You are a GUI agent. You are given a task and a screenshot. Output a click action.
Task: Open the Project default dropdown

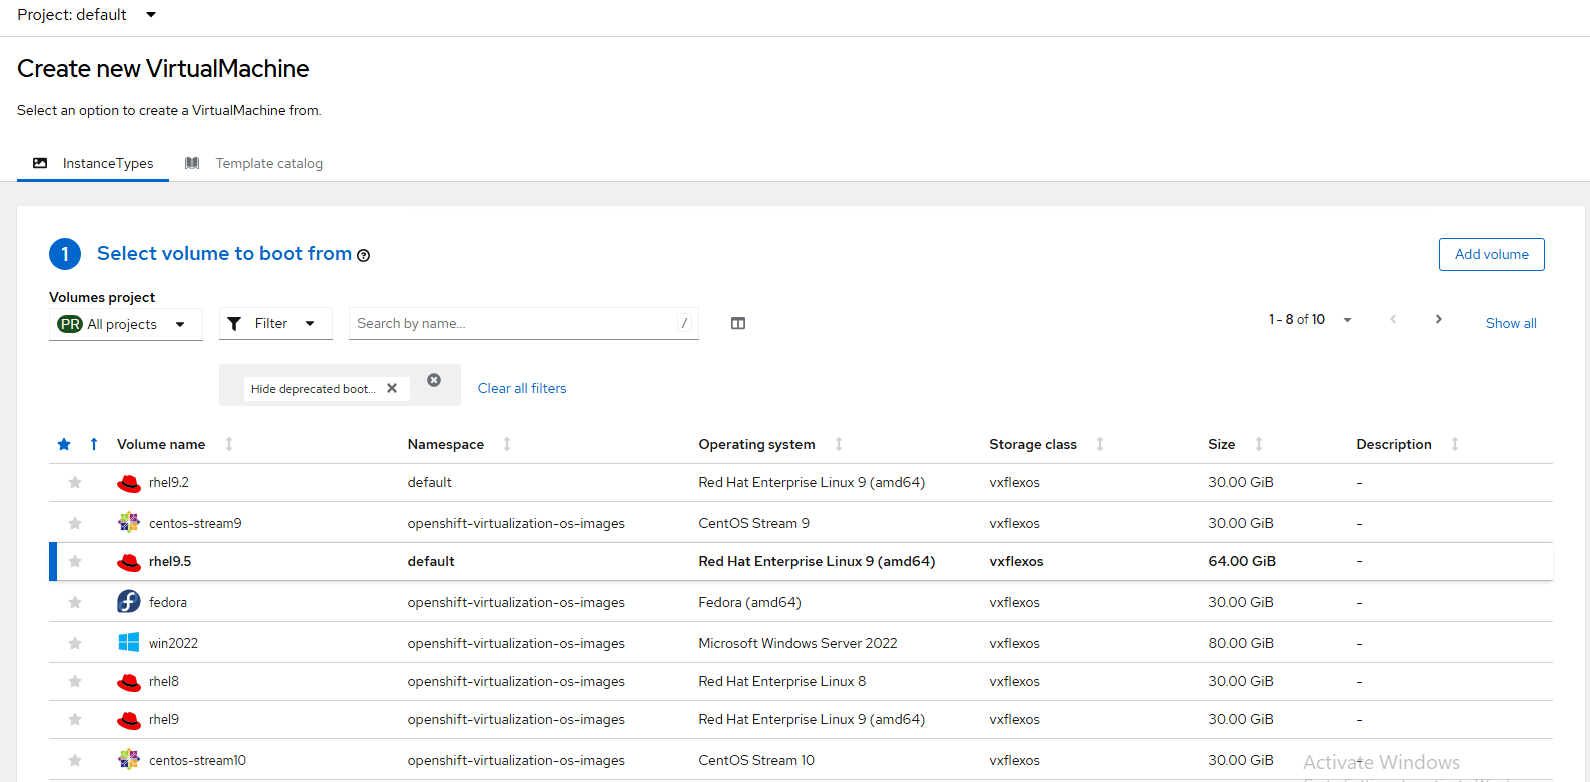(x=86, y=15)
